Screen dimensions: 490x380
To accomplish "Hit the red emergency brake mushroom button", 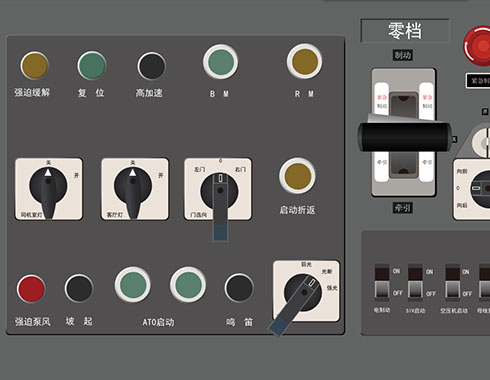I will tap(478, 46).
